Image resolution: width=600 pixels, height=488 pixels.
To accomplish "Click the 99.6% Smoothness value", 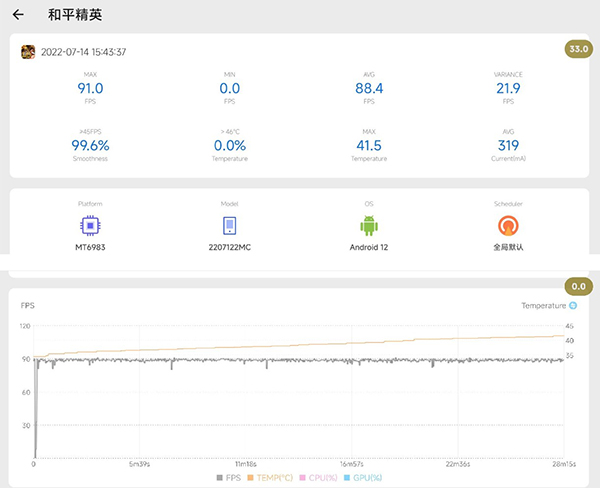I will pos(90,145).
